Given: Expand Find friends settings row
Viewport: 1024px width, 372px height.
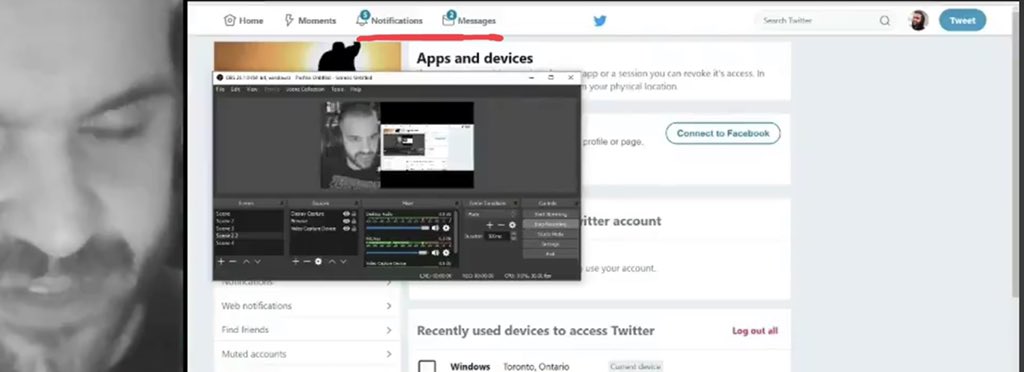Looking at the screenshot, I should tap(306, 330).
